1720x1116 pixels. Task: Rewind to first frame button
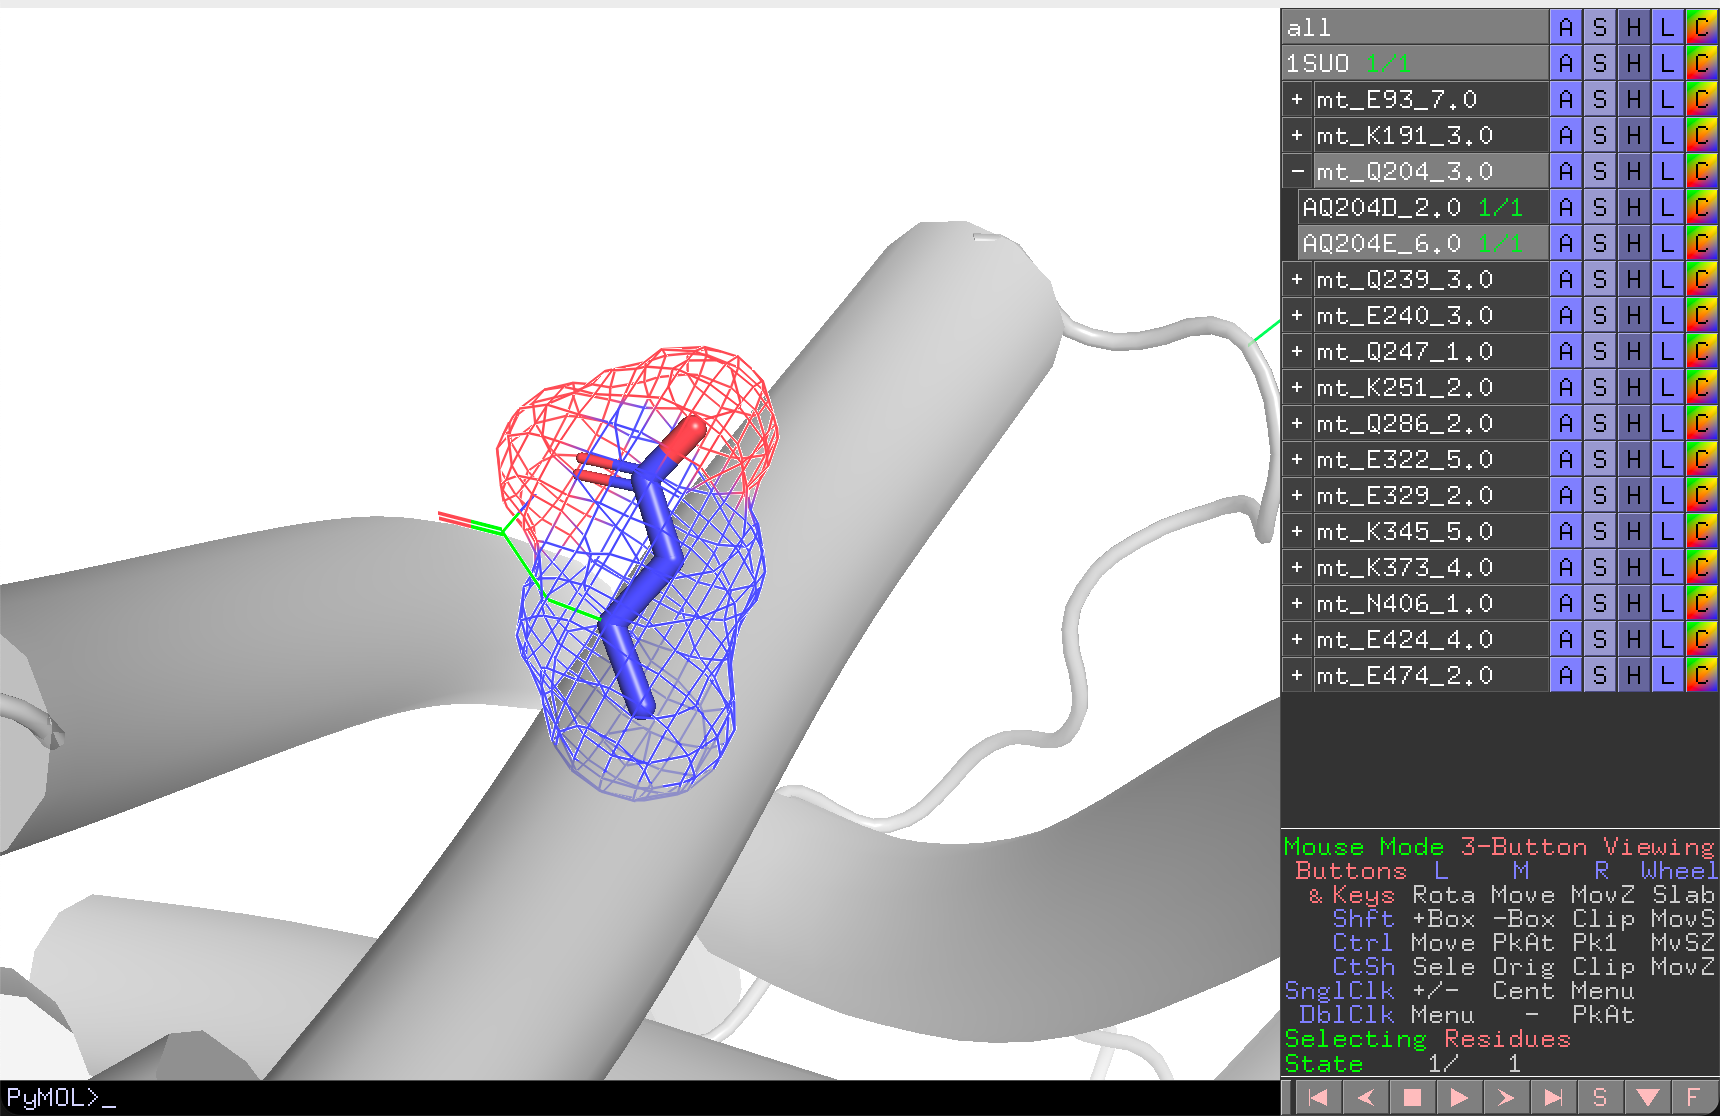pyautogui.click(x=1318, y=1097)
